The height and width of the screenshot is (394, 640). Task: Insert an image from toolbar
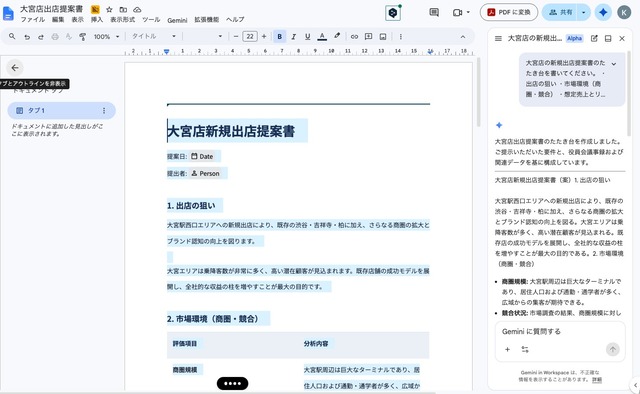click(x=383, y=37)
